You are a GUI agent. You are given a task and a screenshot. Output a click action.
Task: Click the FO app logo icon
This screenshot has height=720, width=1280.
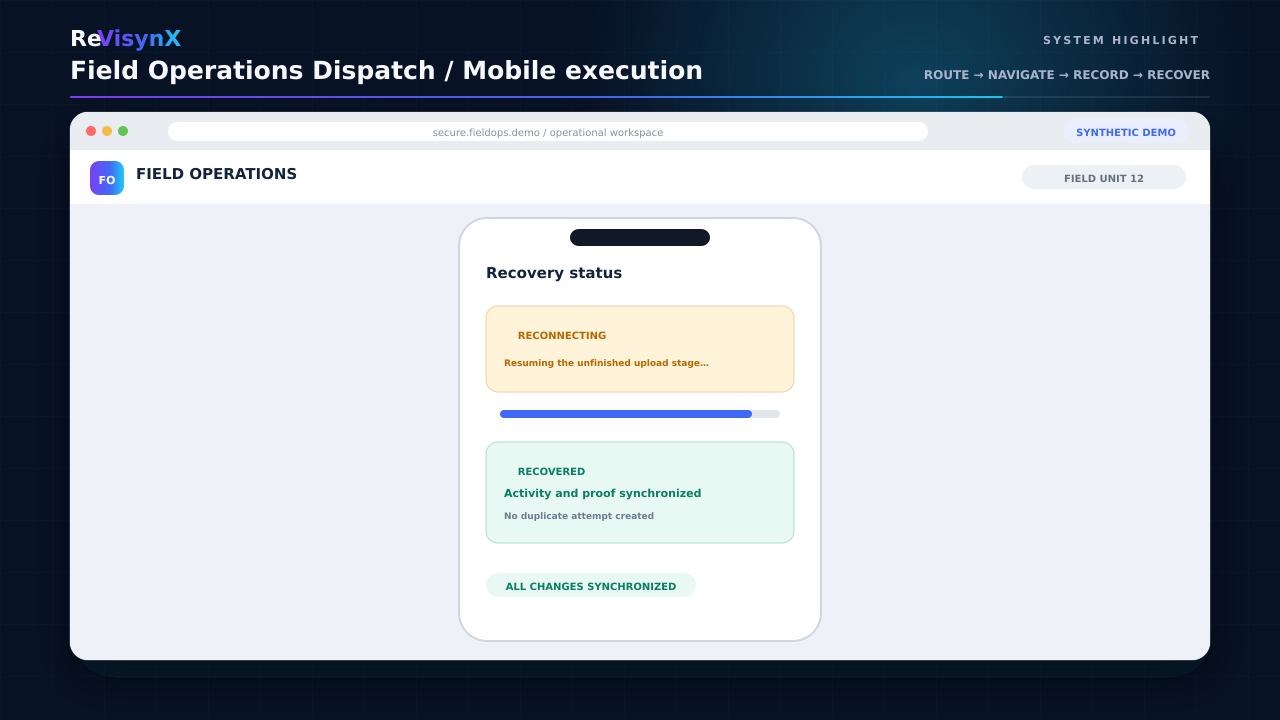(107, 178)
